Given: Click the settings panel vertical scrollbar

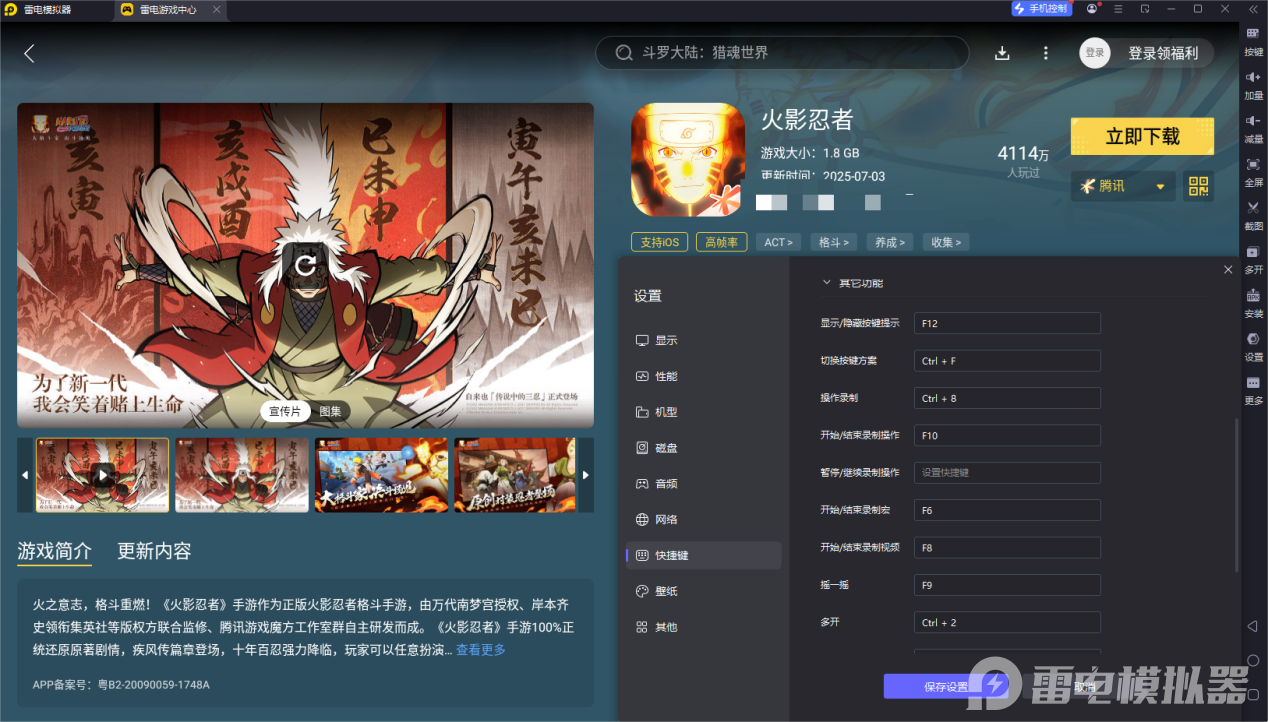Looking at the screenshot, I should (x=1237, y=495).
